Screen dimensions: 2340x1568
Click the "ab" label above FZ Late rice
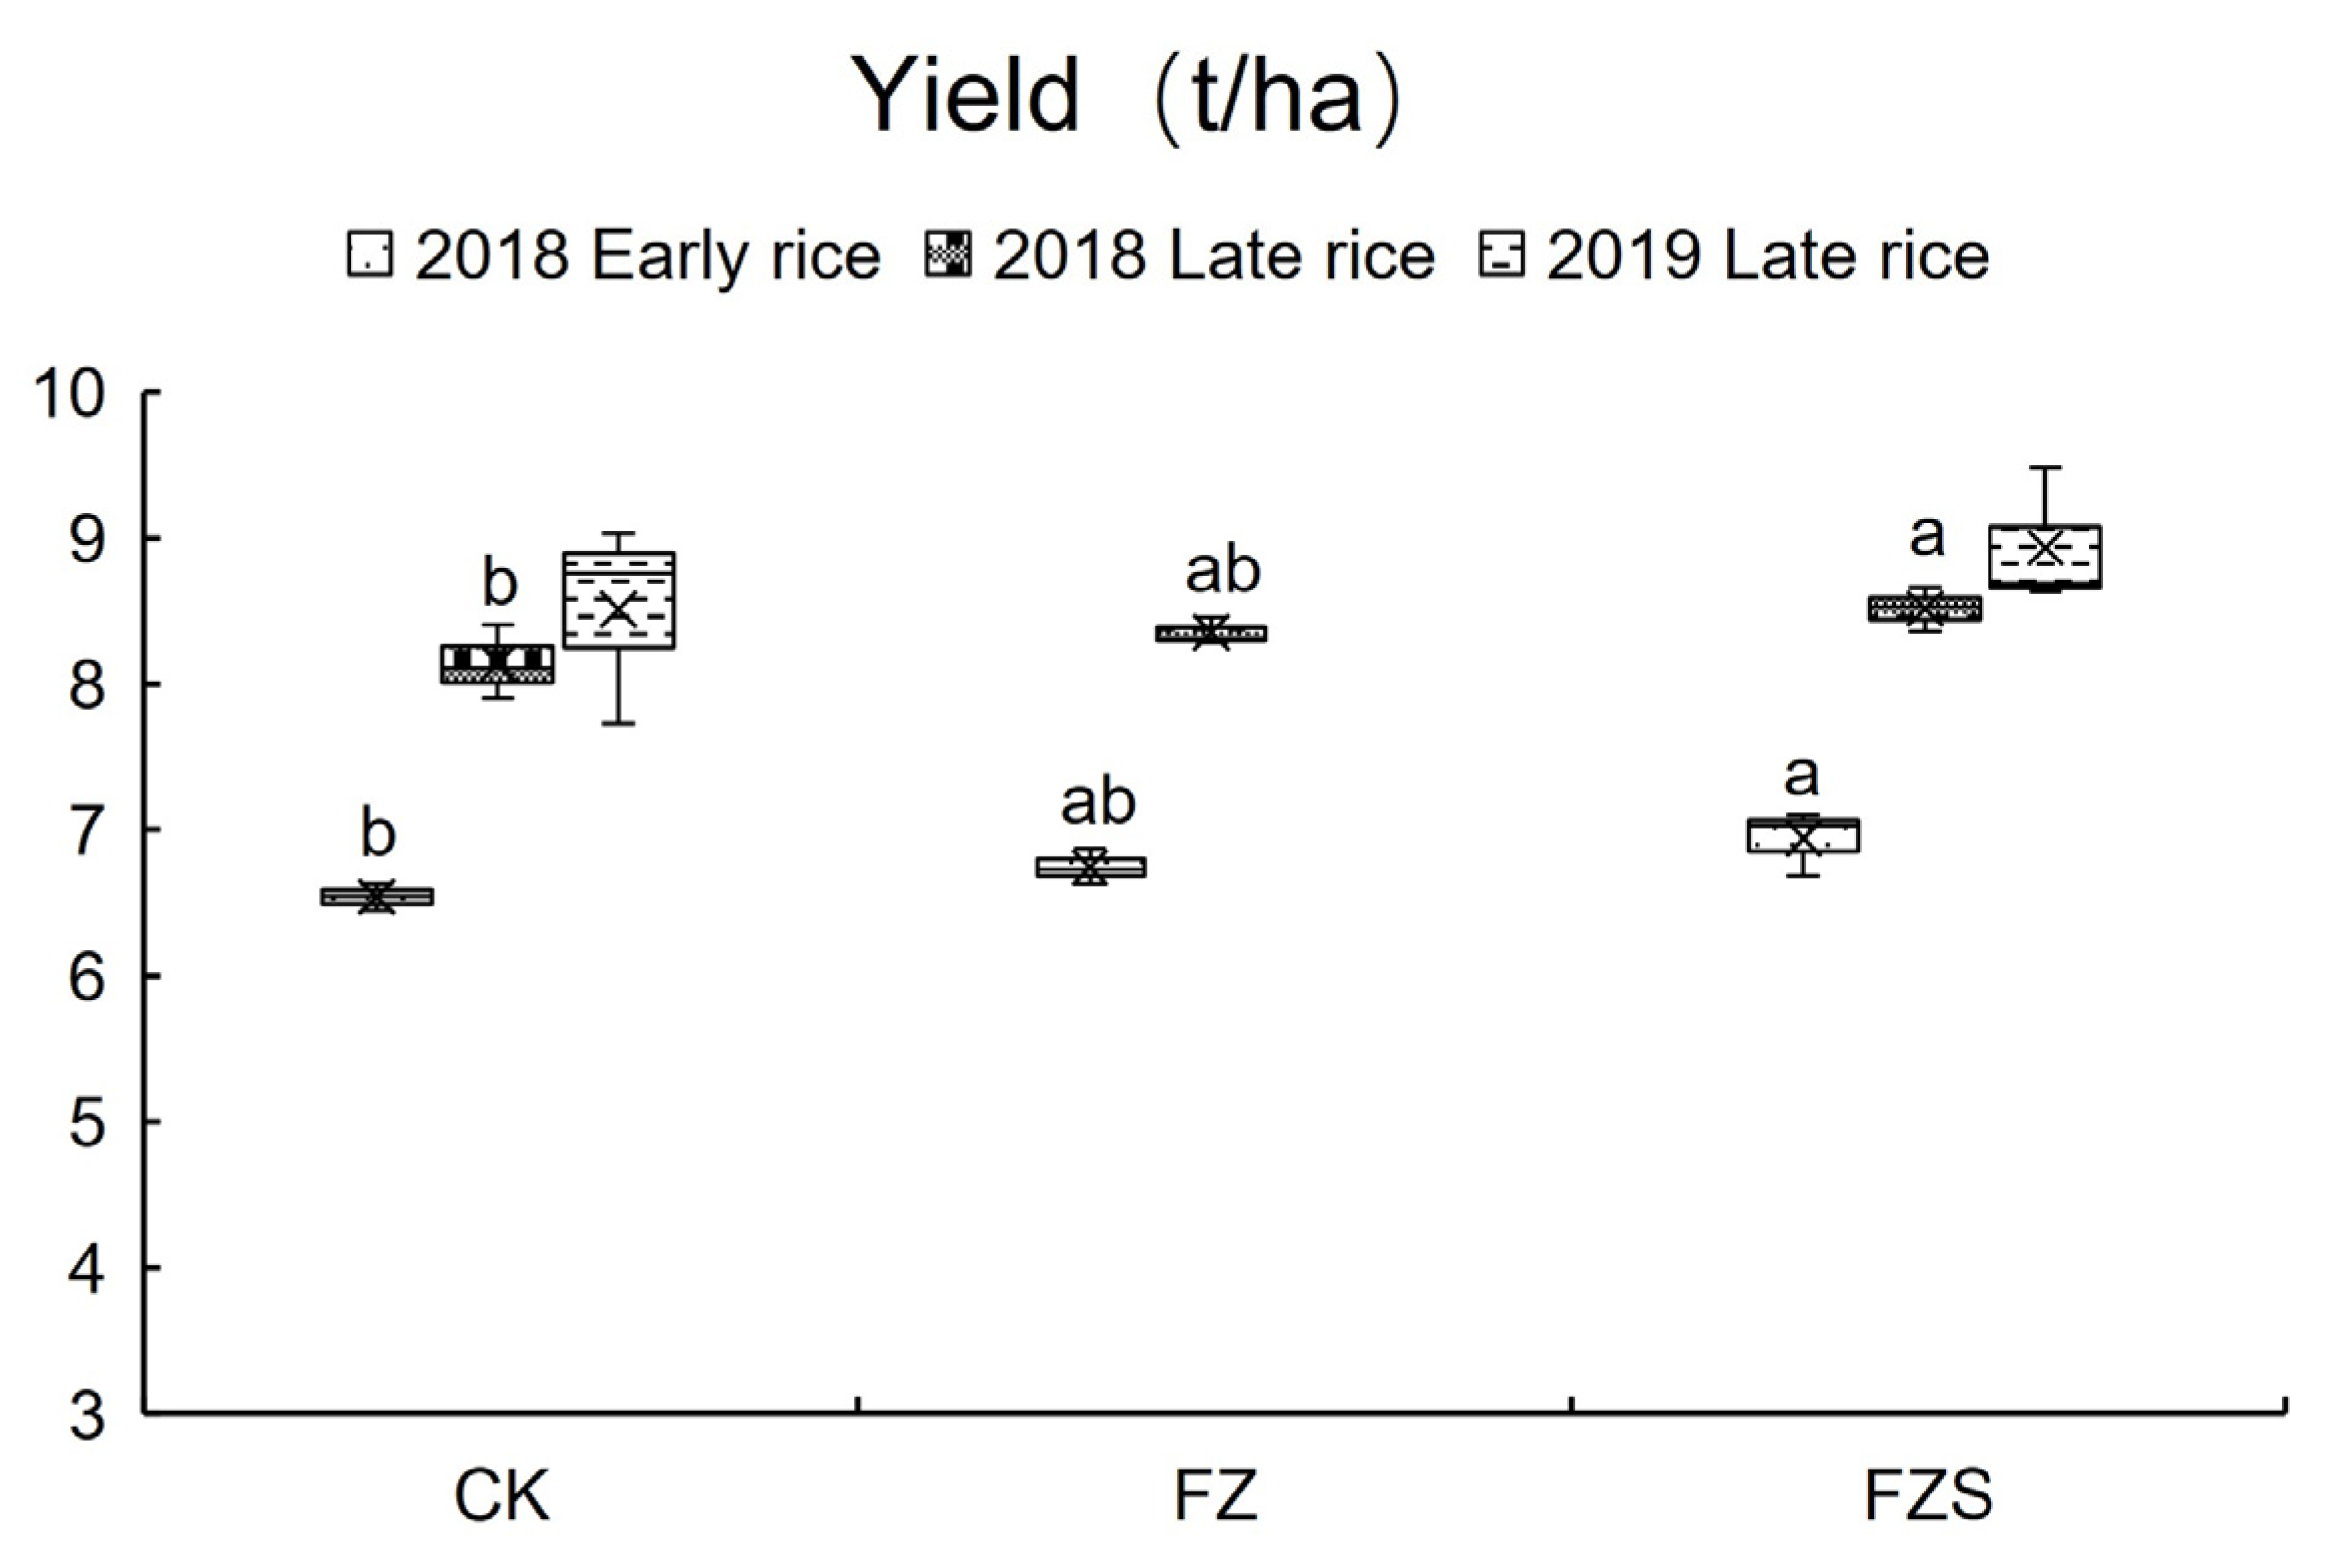coord(1222,570)
